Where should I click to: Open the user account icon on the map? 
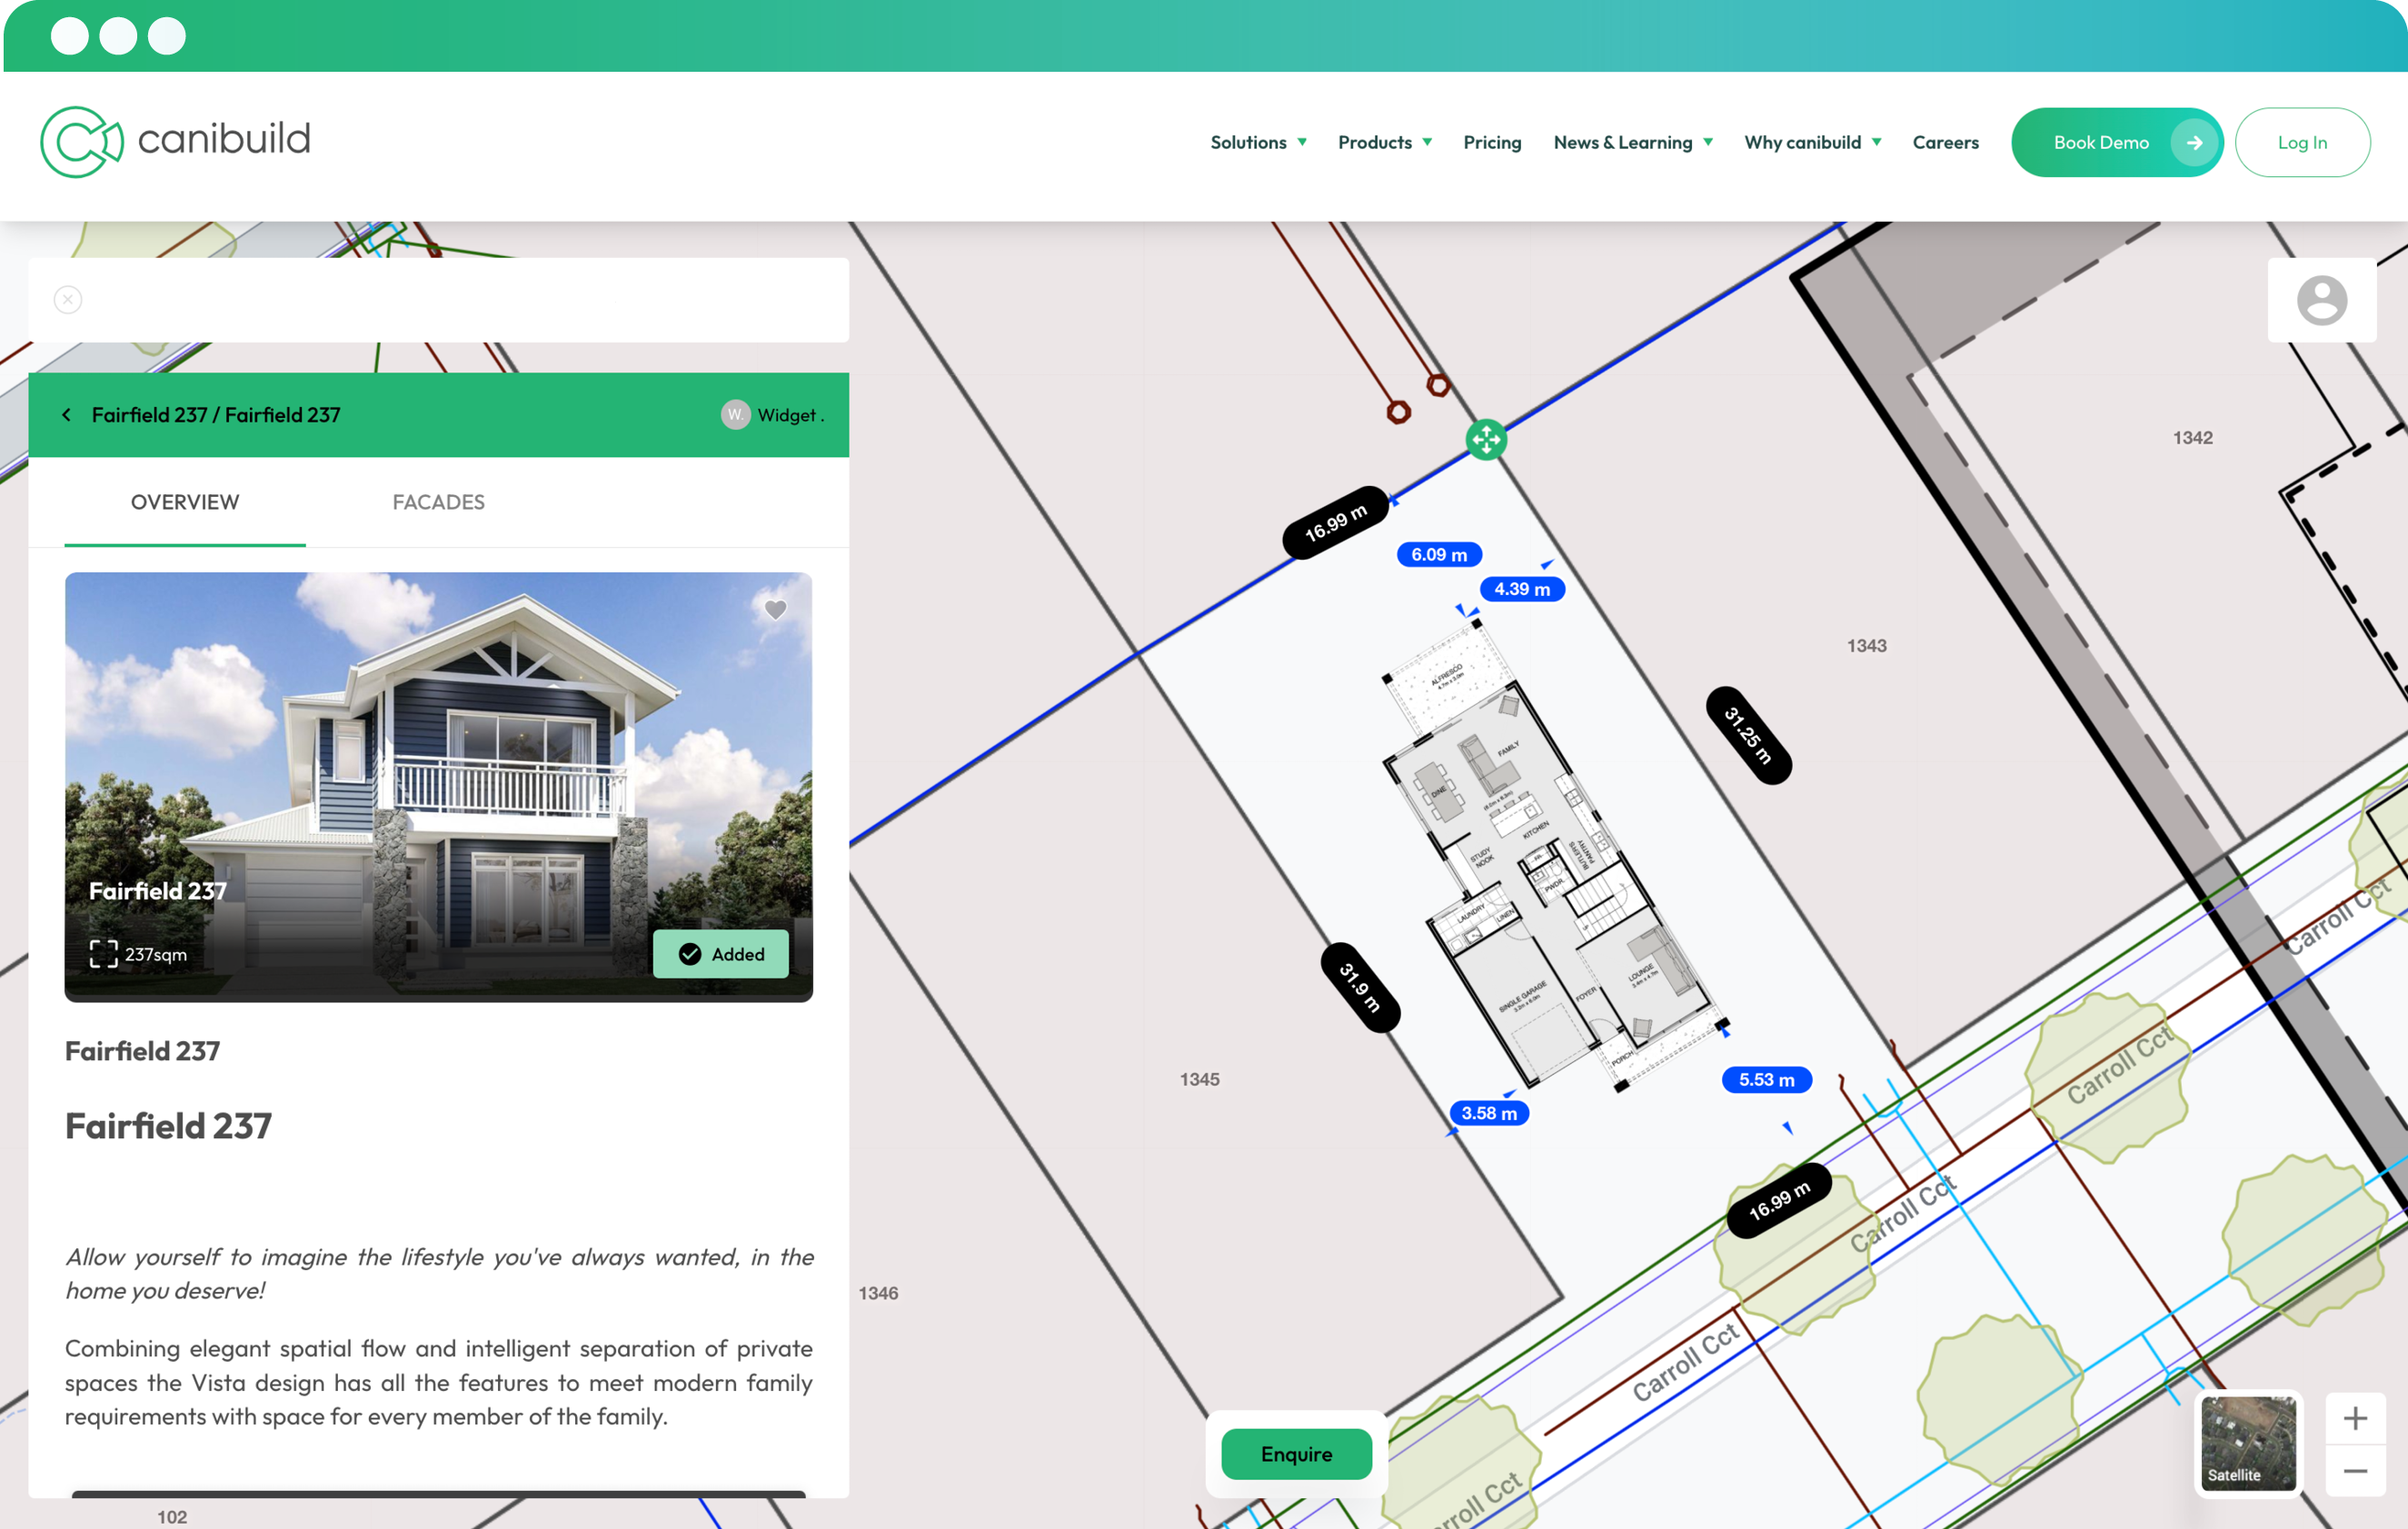[2322, 300]
